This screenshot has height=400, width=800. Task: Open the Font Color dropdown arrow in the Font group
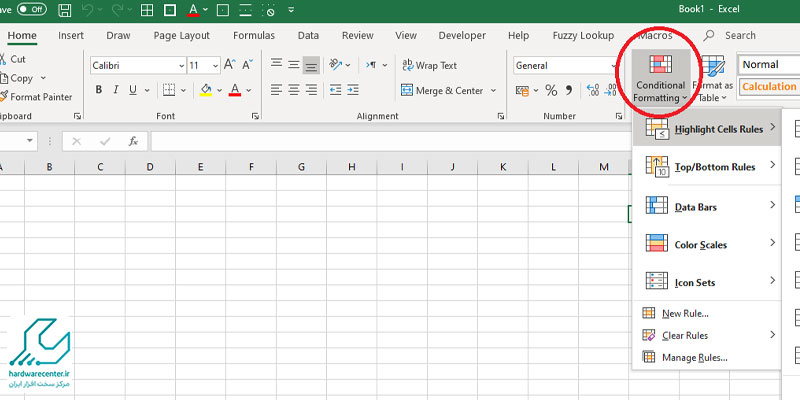click(248, 91)
